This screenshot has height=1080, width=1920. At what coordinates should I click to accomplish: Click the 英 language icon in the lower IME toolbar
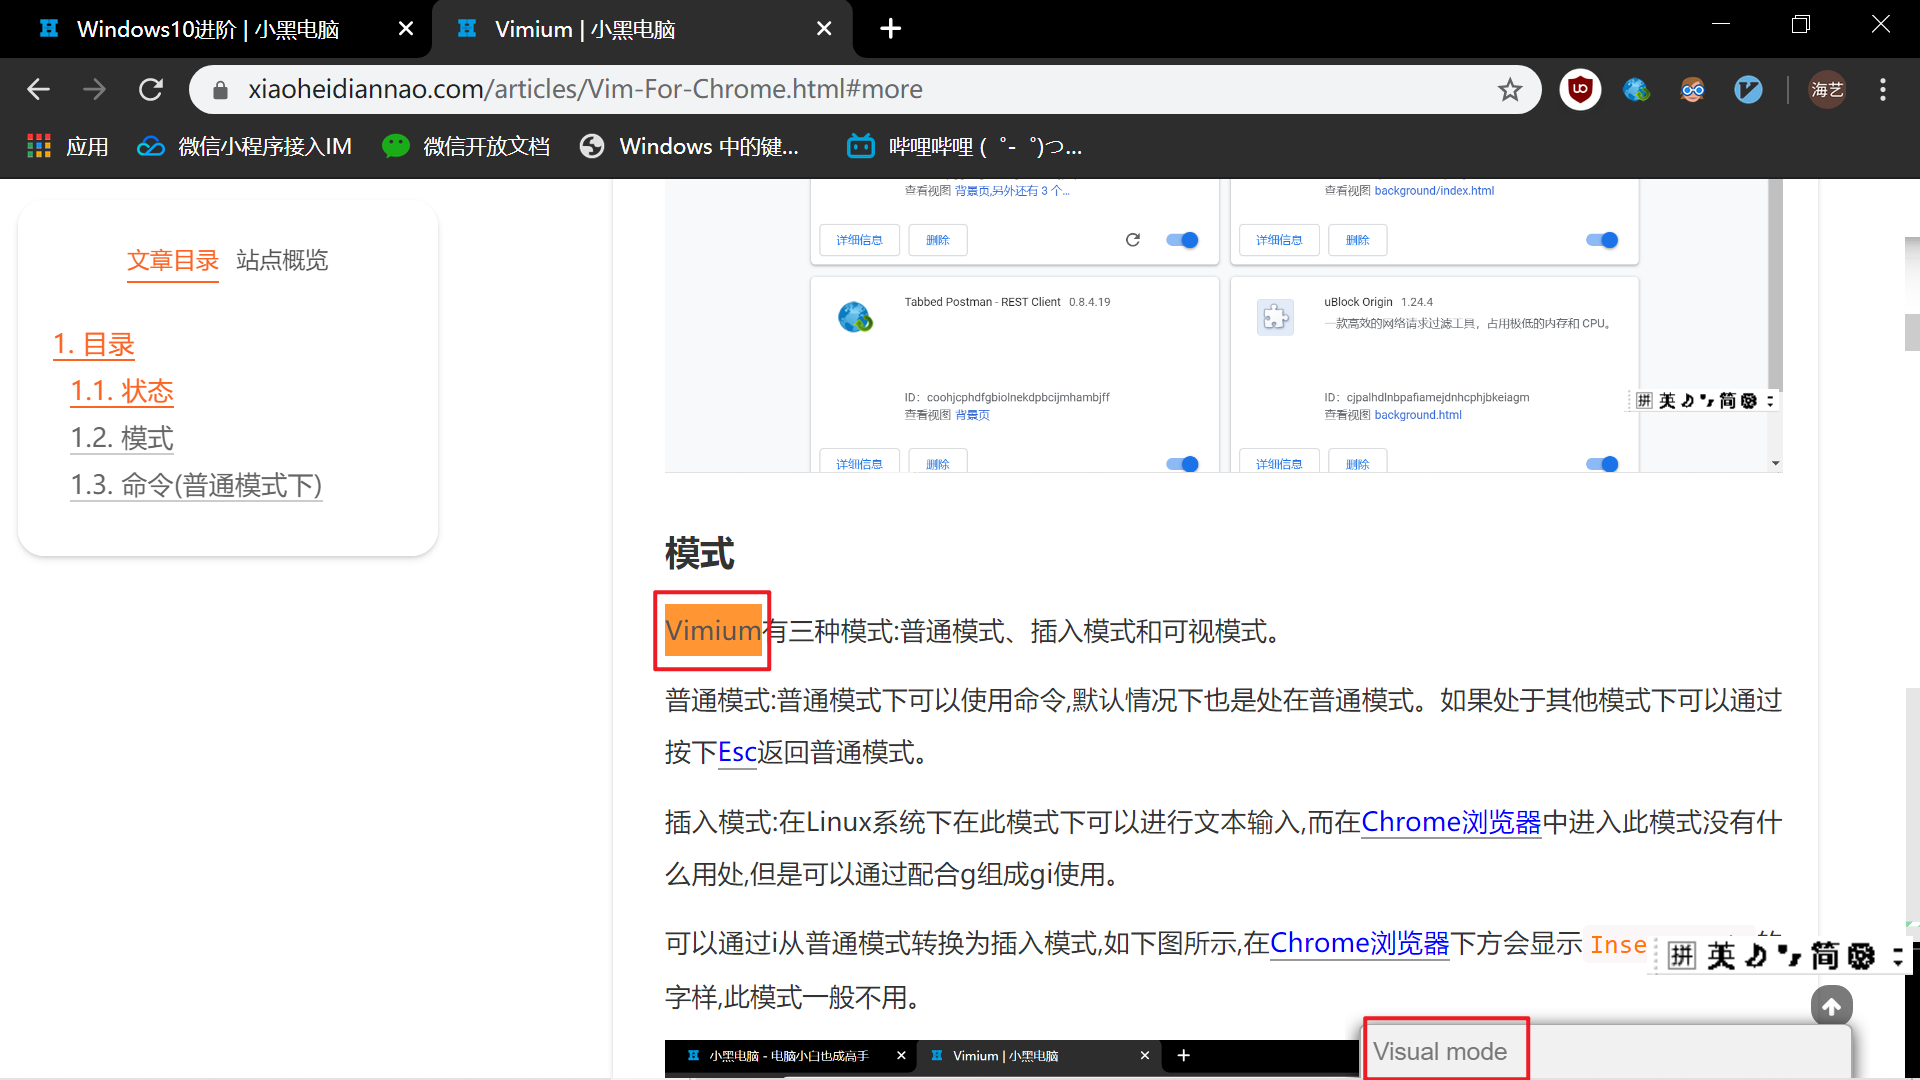click(1721, 956)
